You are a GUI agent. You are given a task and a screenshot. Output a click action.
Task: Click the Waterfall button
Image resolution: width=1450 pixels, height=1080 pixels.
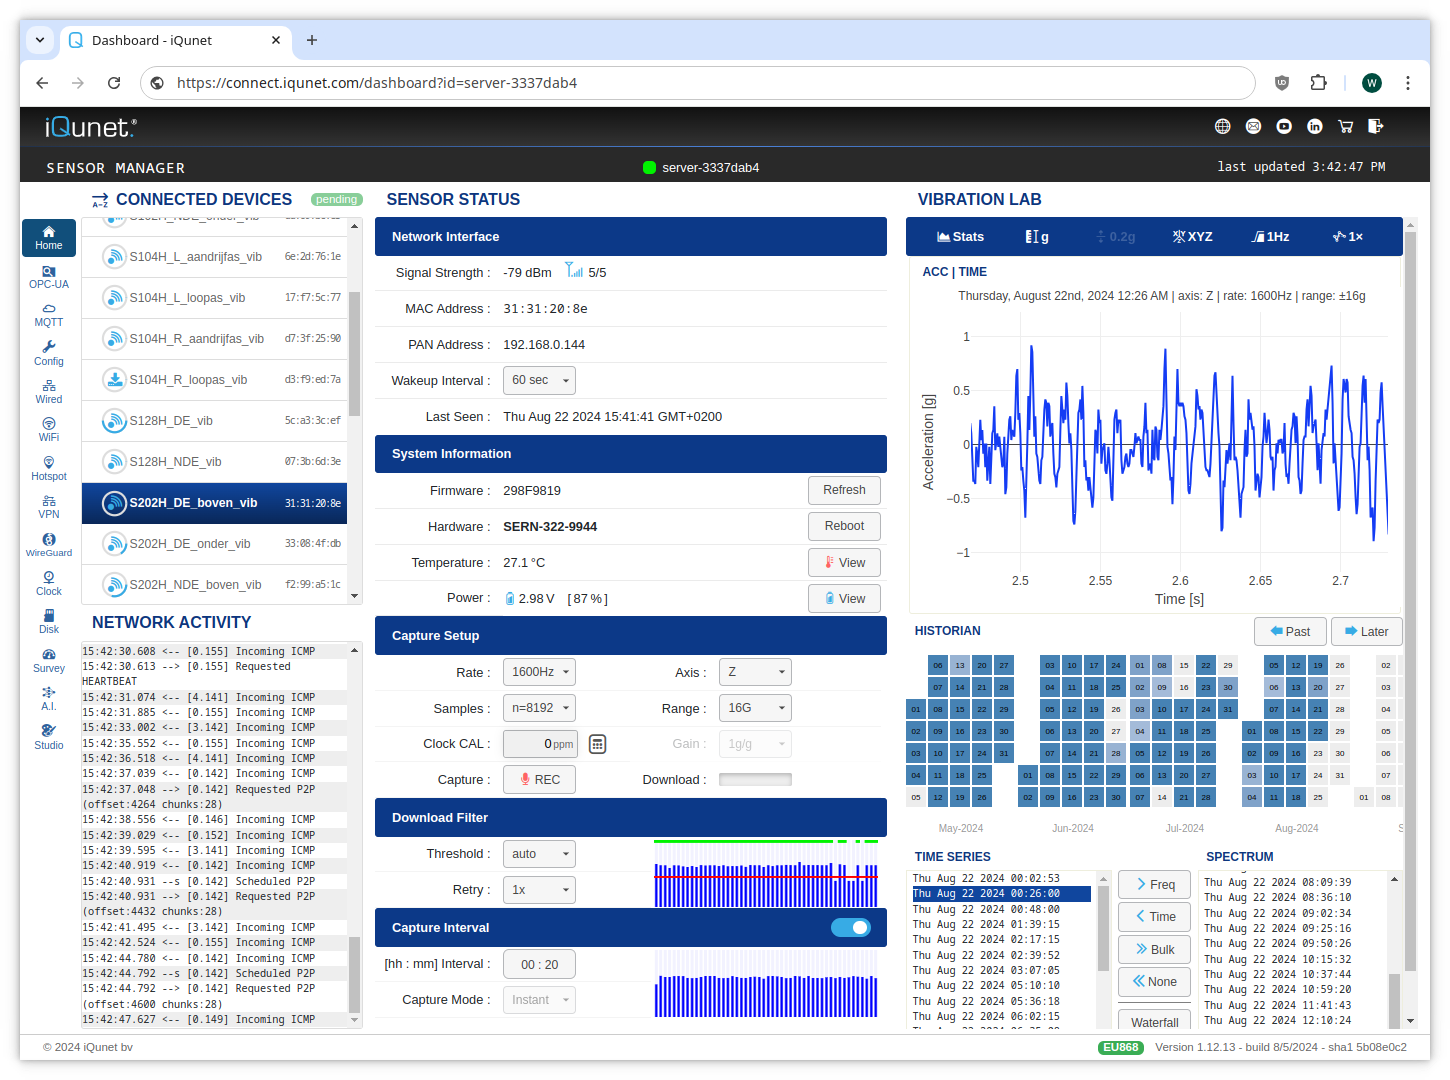coord(1154,1018)
